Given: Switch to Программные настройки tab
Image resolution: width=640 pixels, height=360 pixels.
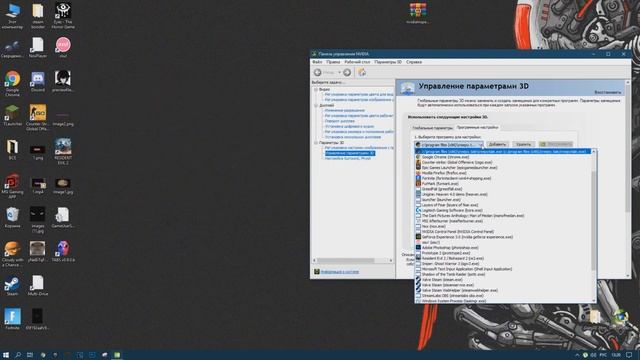Looking at the screenshot, I should [x=477, y=127].
